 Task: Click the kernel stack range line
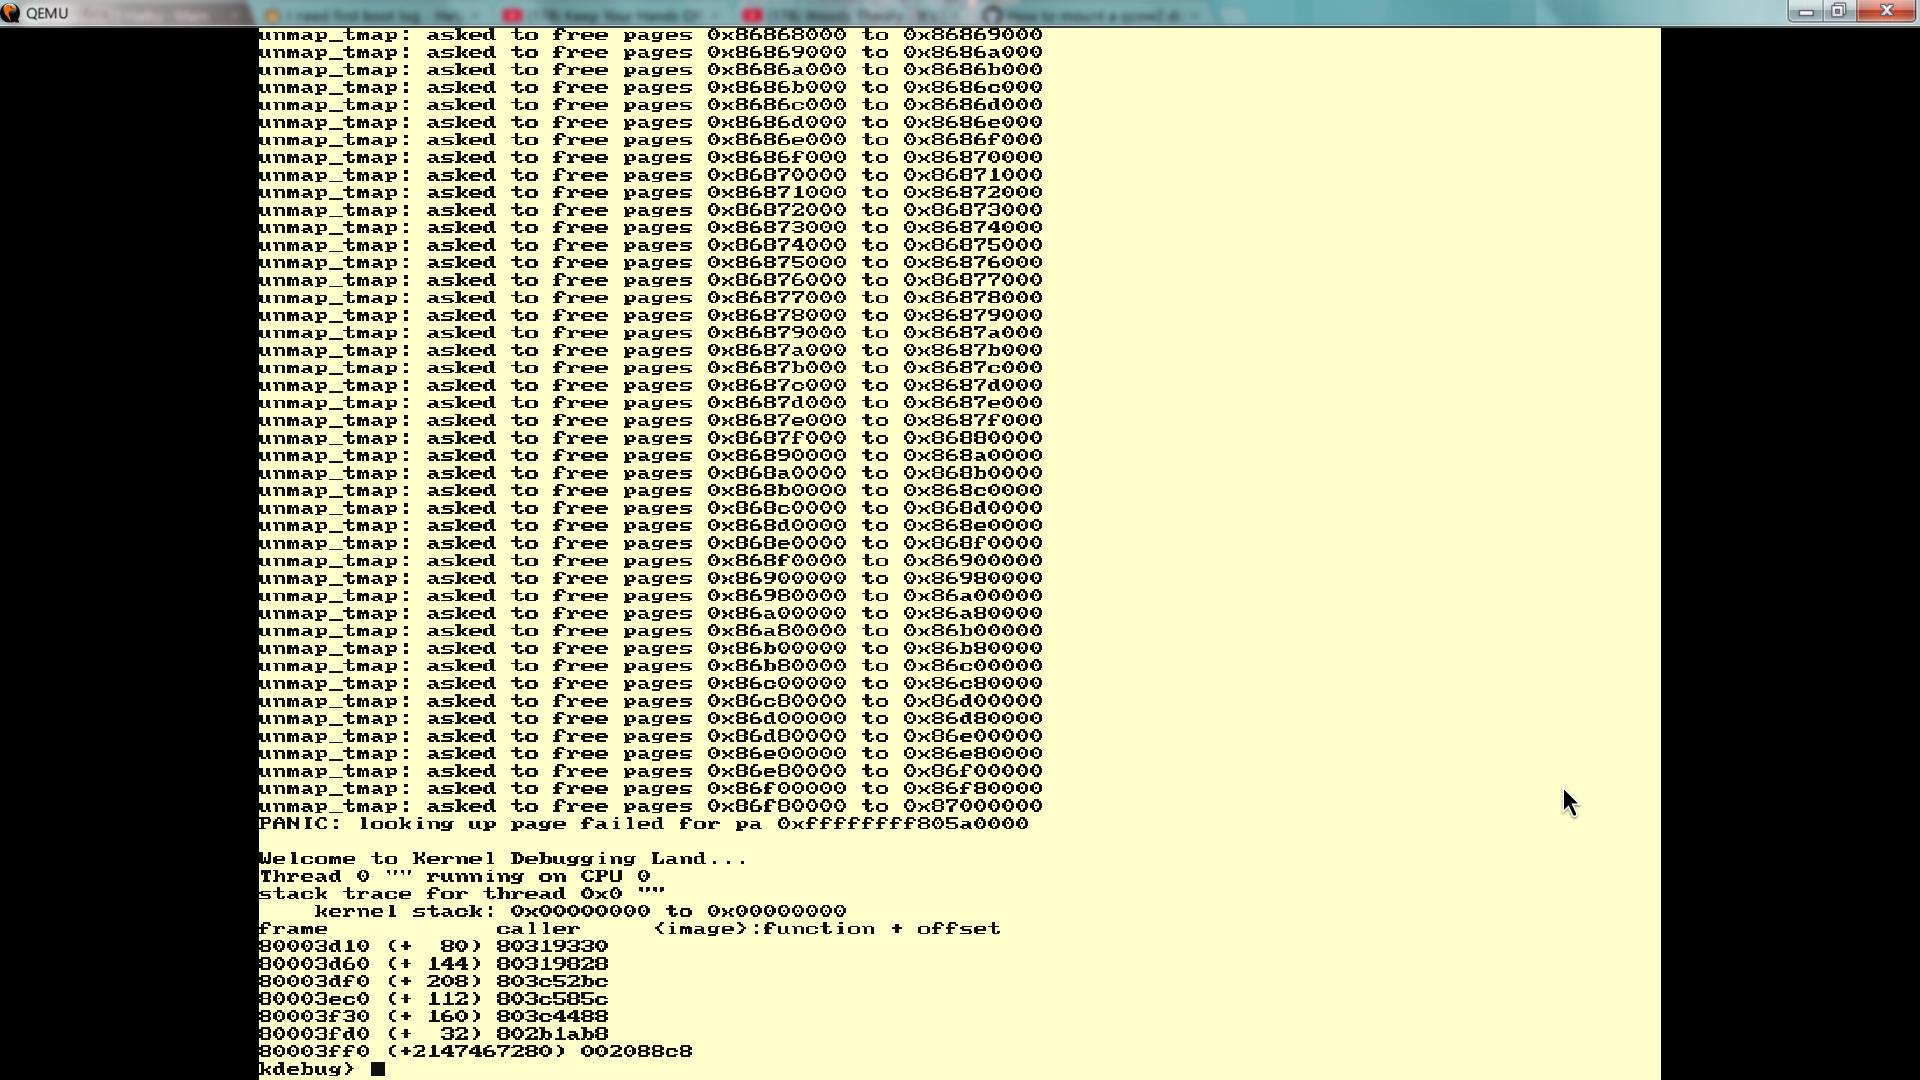(580, 911)
